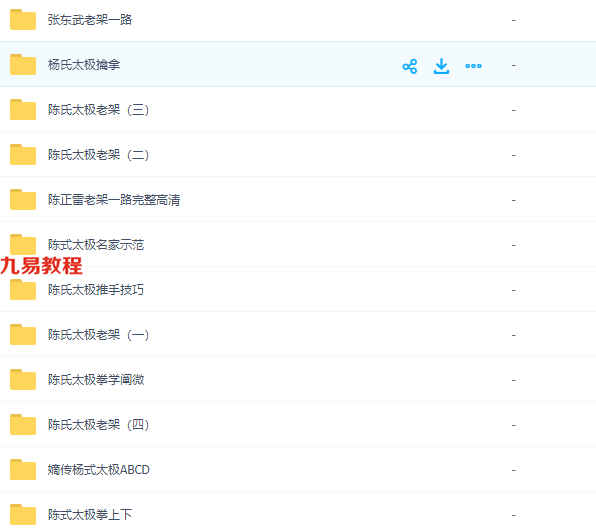Open the 张东武老架一路 folder name
This screenshot has width=596, height=531.
(90, 20)
